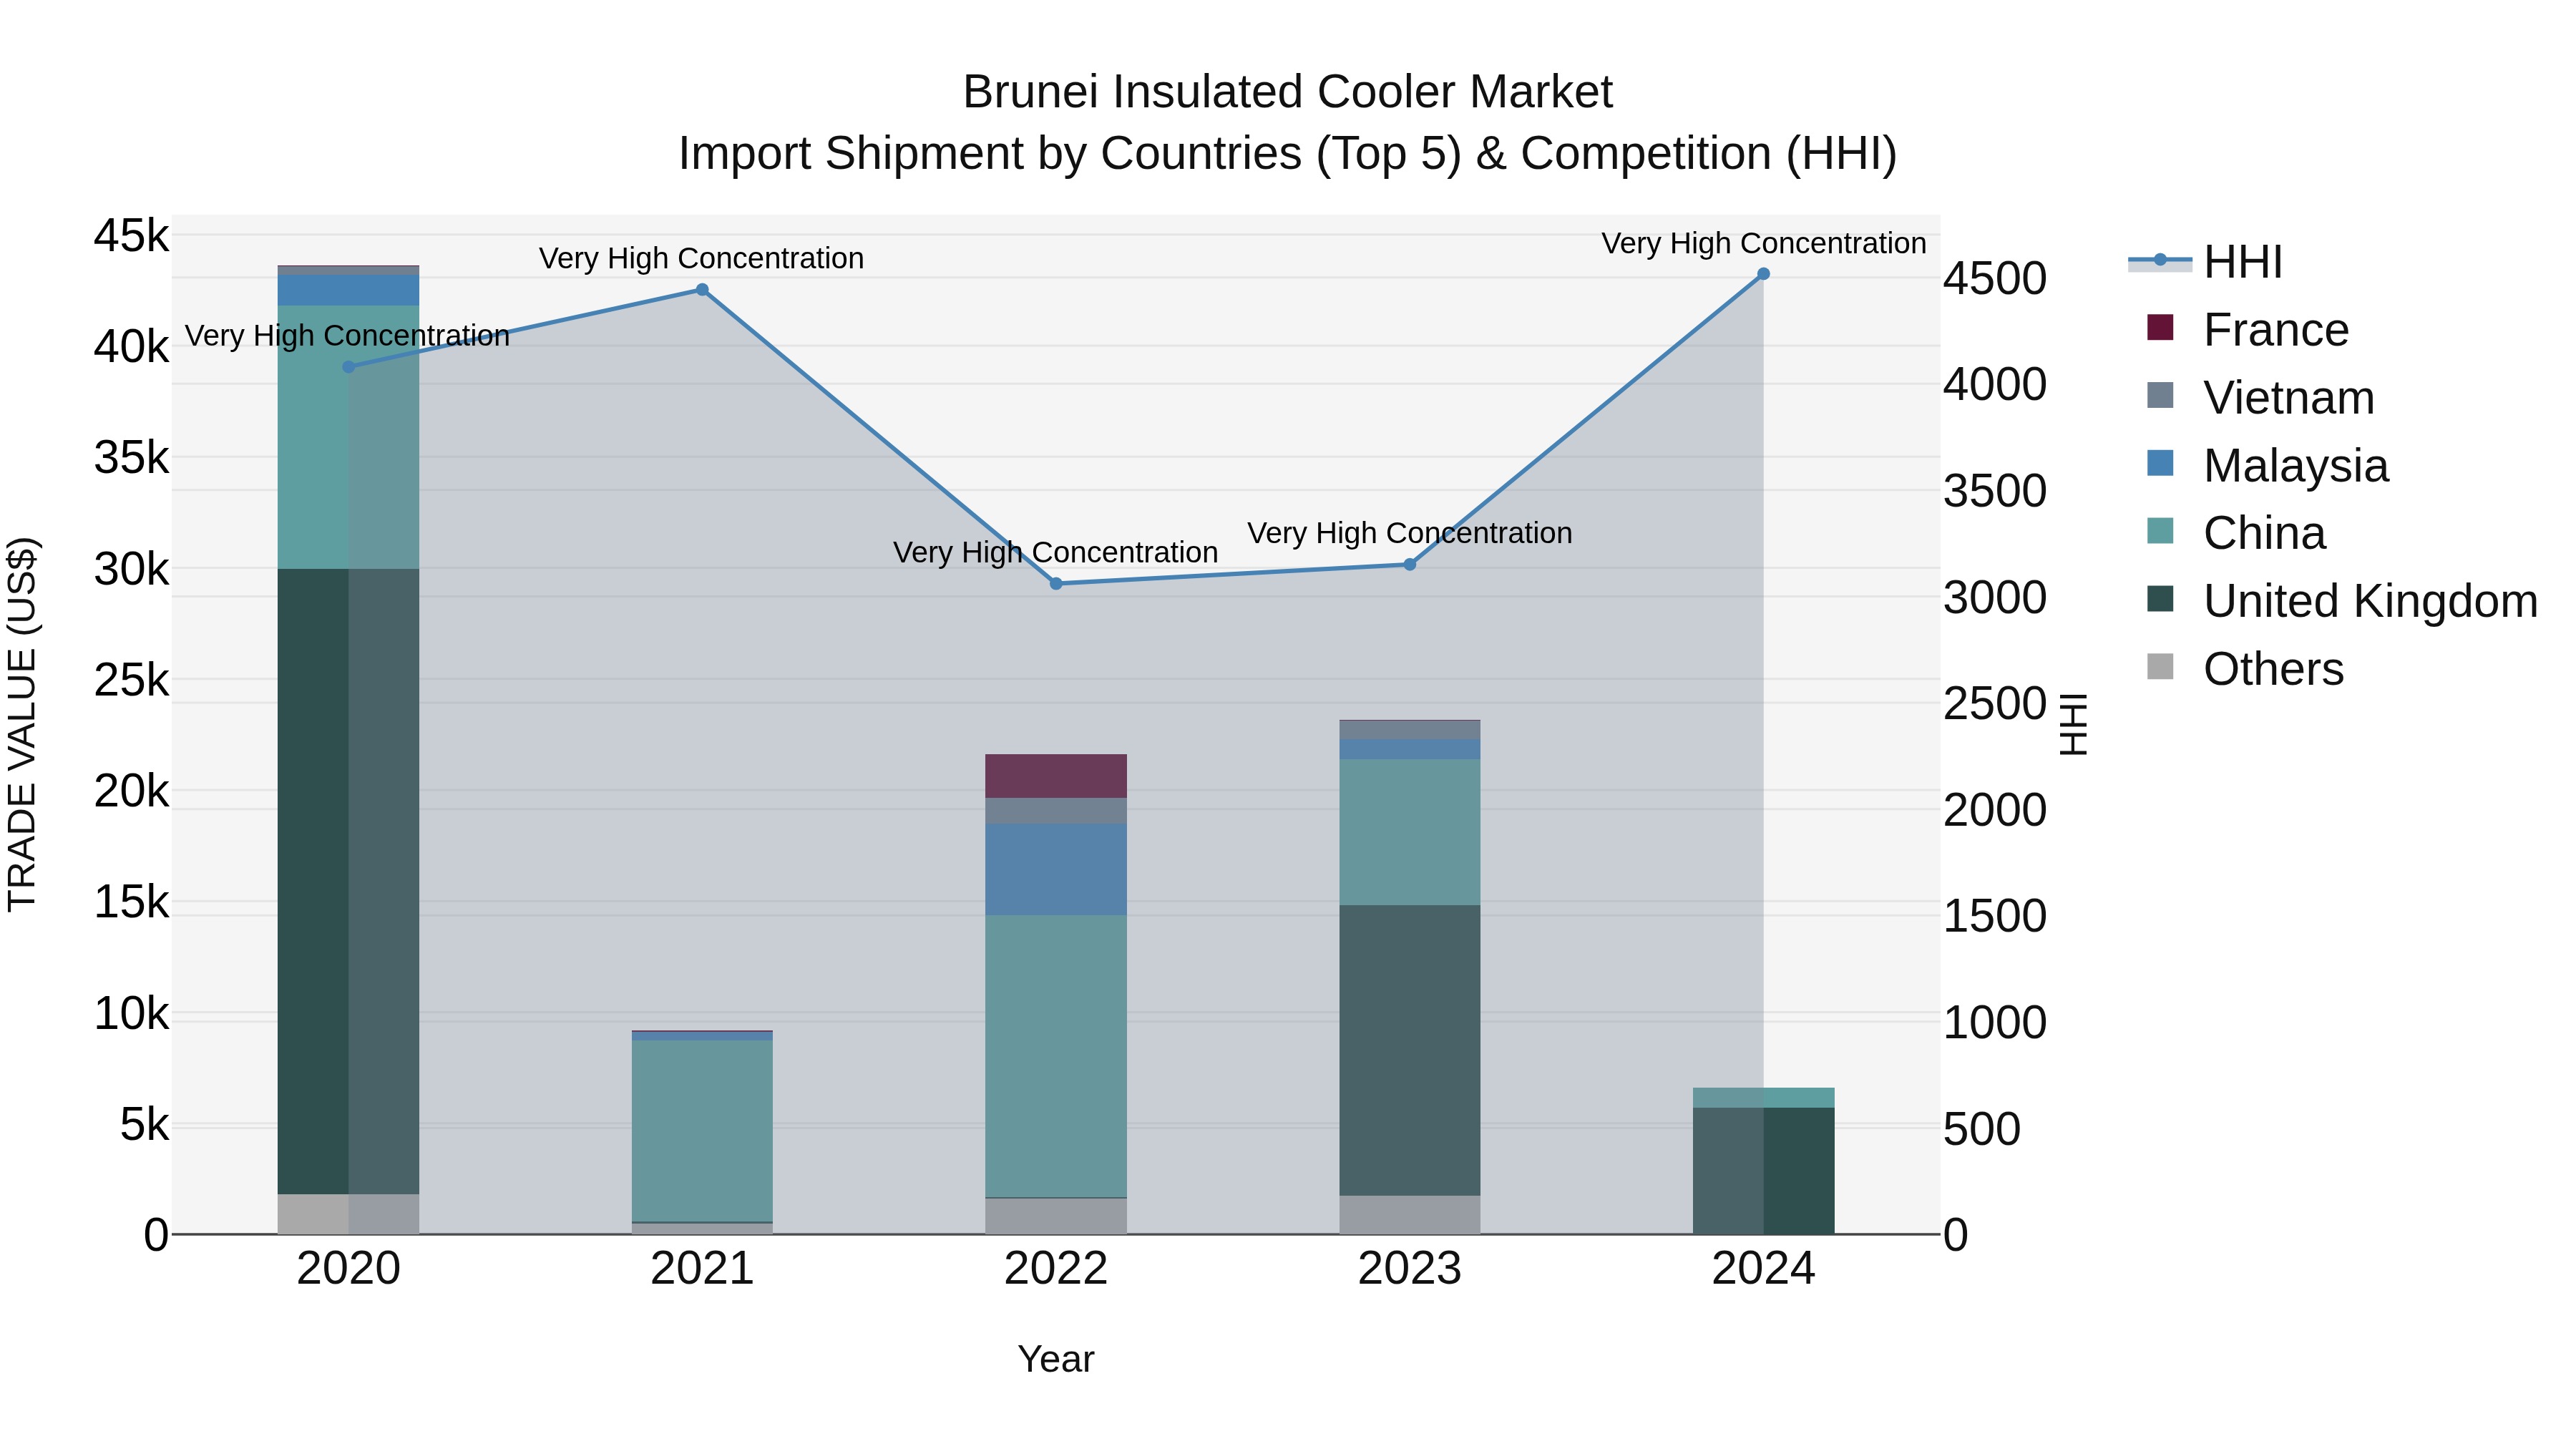Click the chart title Brunei Insulated Cooler Market
The image size is (2576, 1449).
coord(1288,92)
